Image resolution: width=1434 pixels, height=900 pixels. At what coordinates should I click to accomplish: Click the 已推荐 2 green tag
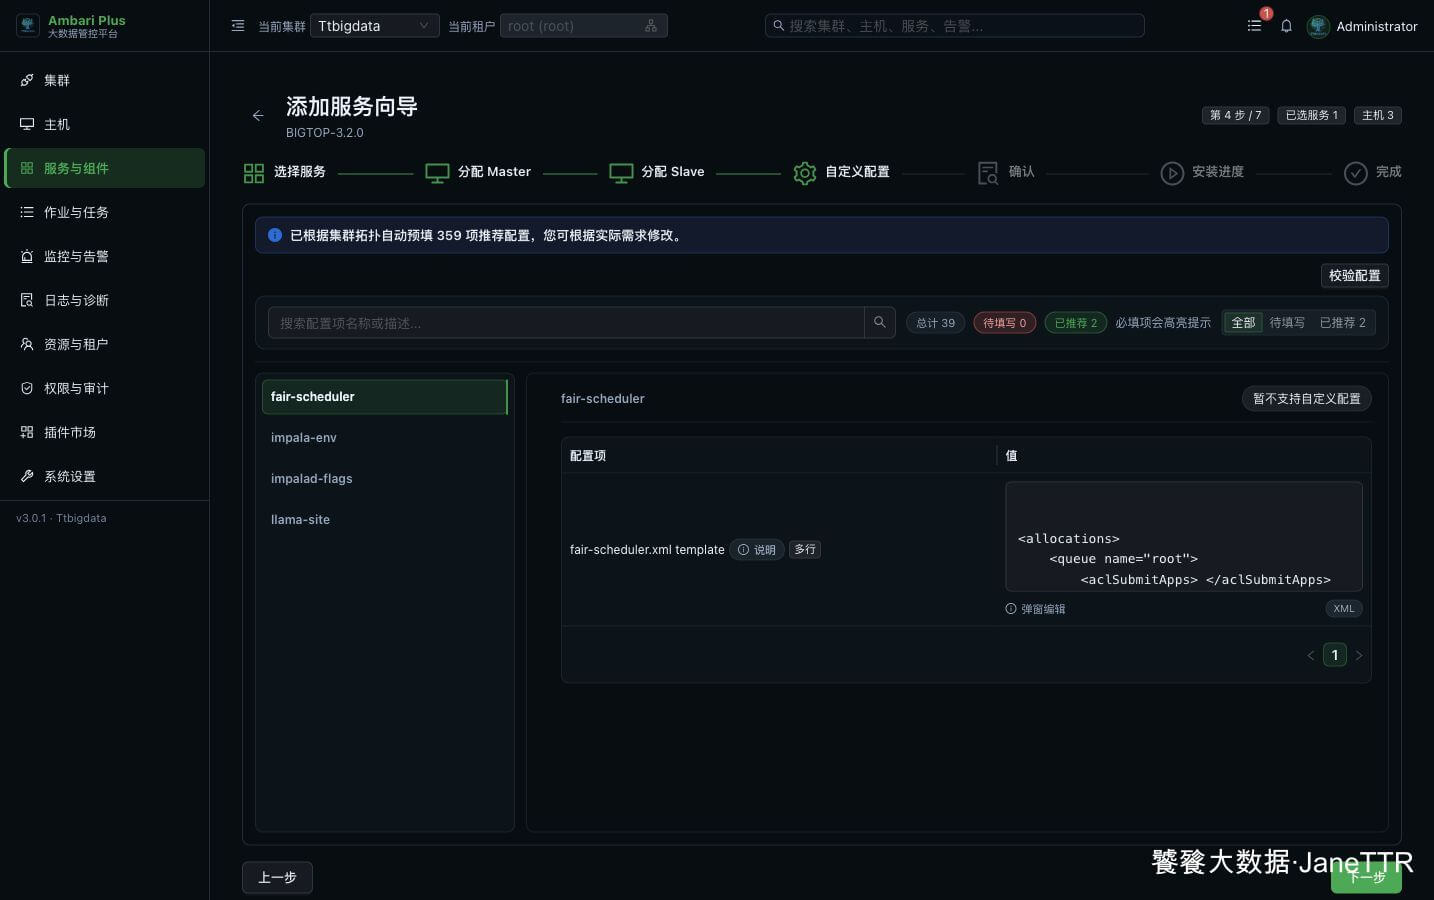[1076, 323]
